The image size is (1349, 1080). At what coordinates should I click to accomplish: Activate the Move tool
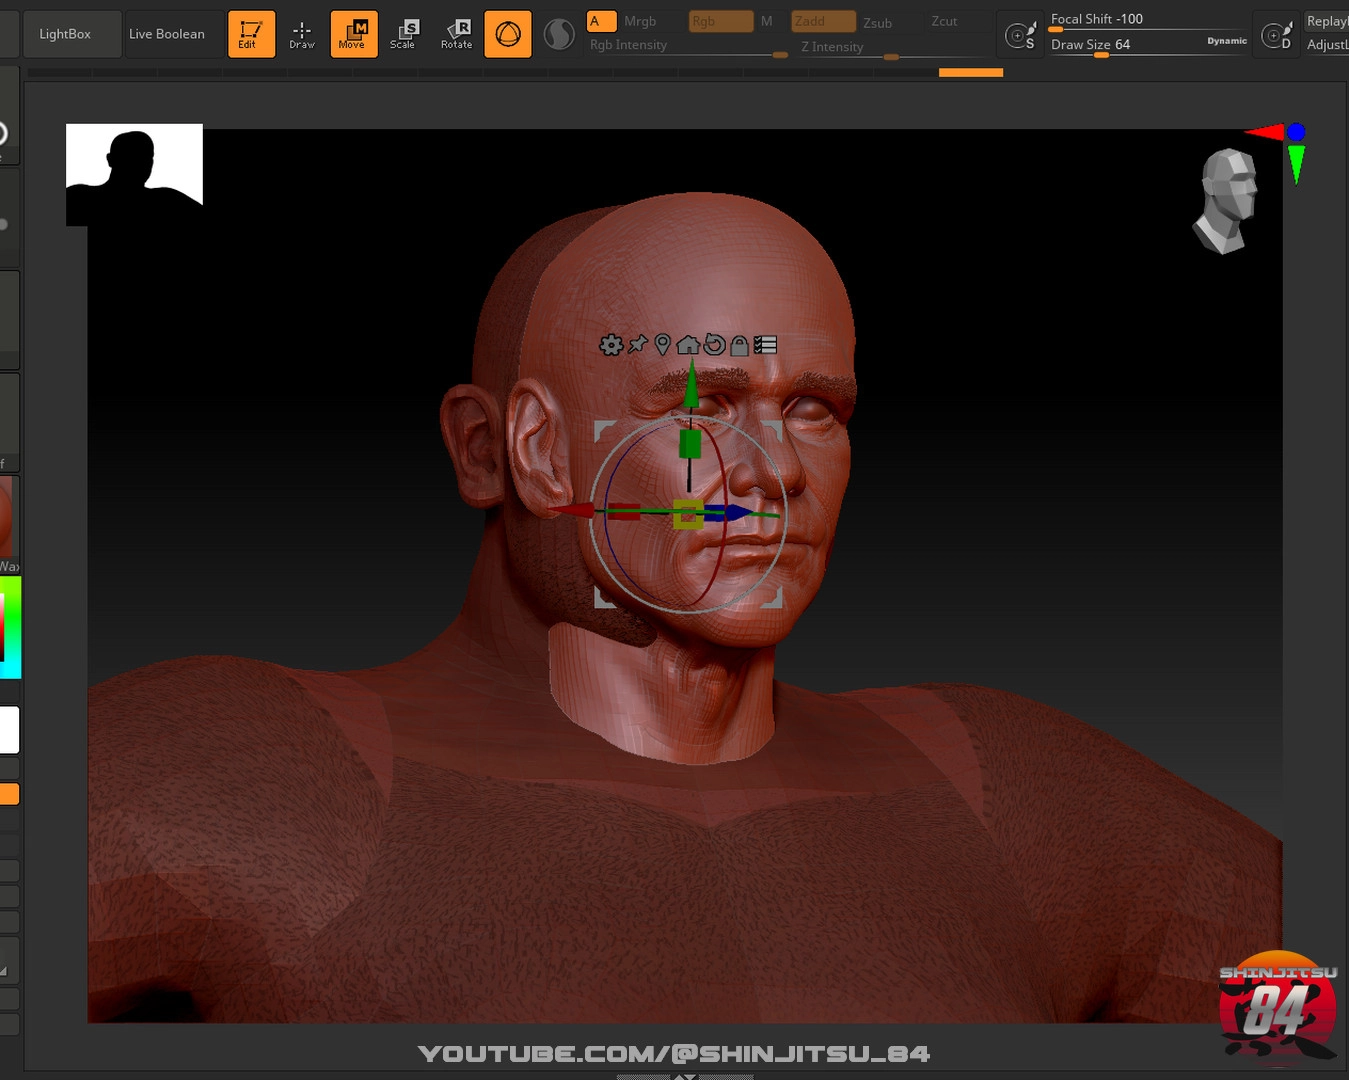[x=354, y=34]
